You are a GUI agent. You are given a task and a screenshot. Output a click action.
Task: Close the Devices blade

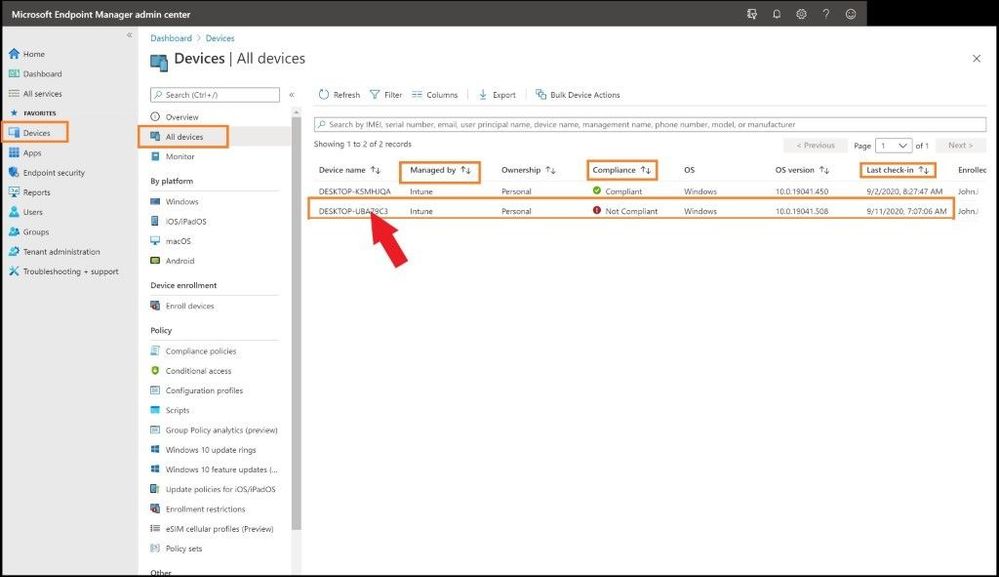(x=976, y=59)
